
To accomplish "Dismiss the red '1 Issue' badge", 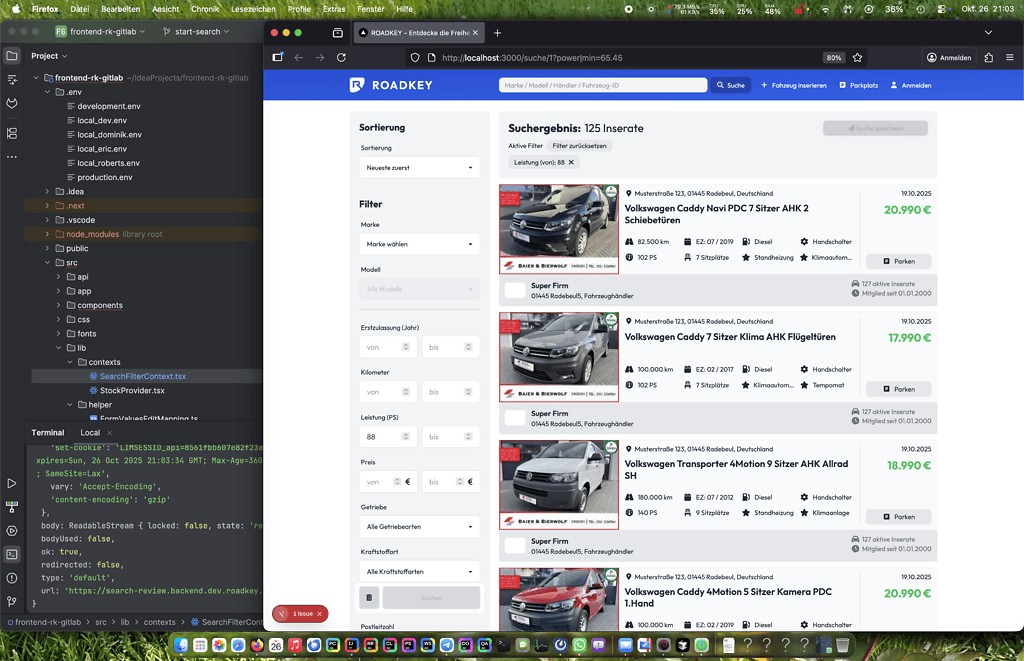I will [x=320, y=614].
